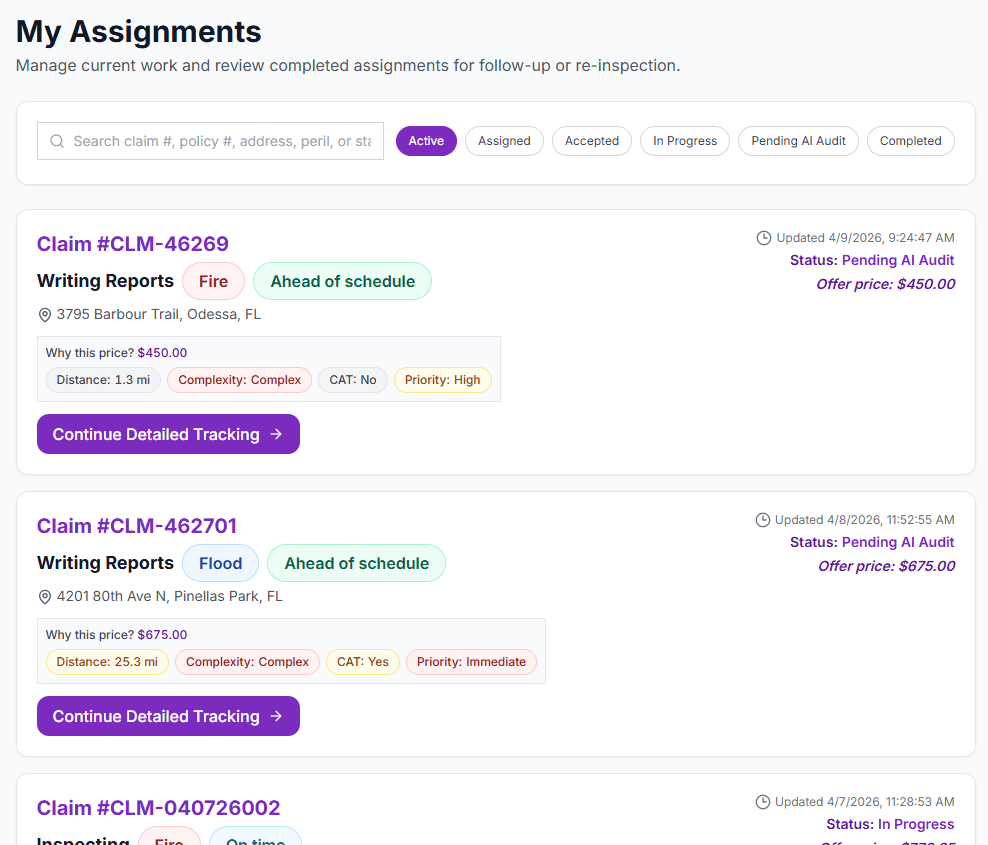Click the My Assignments page heading
The height and width of the screenshot is (845, 988).
pyautogui.click(x=139, y=32)
